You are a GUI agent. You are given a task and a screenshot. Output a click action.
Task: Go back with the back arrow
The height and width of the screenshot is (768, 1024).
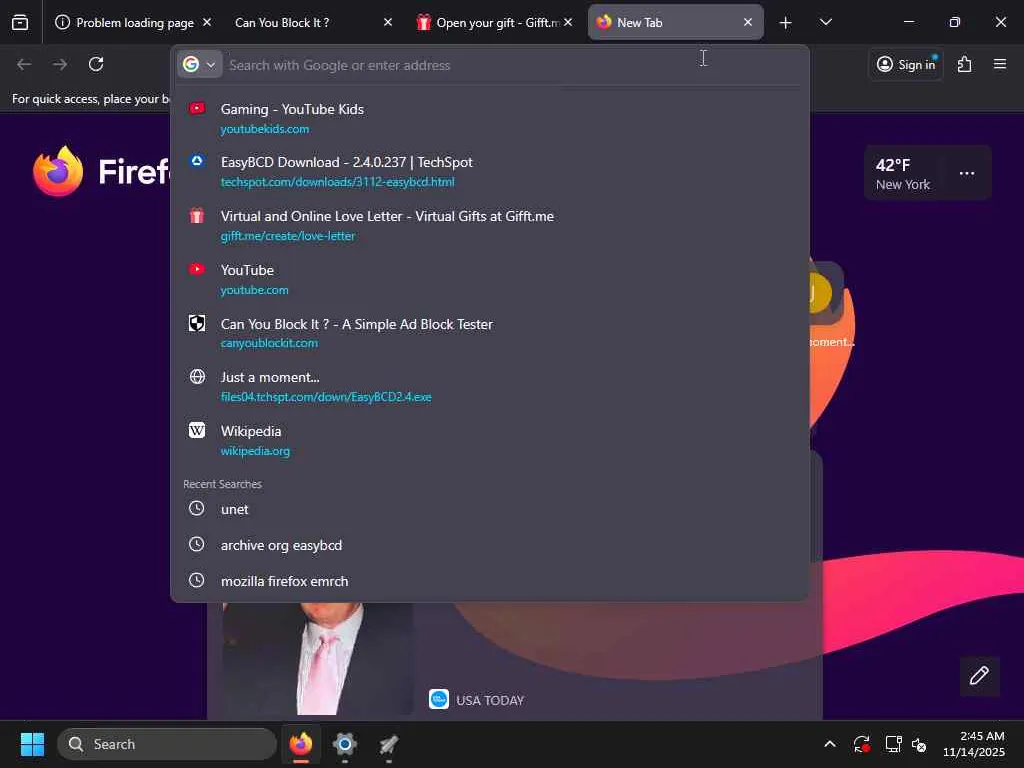coord(24,64)
